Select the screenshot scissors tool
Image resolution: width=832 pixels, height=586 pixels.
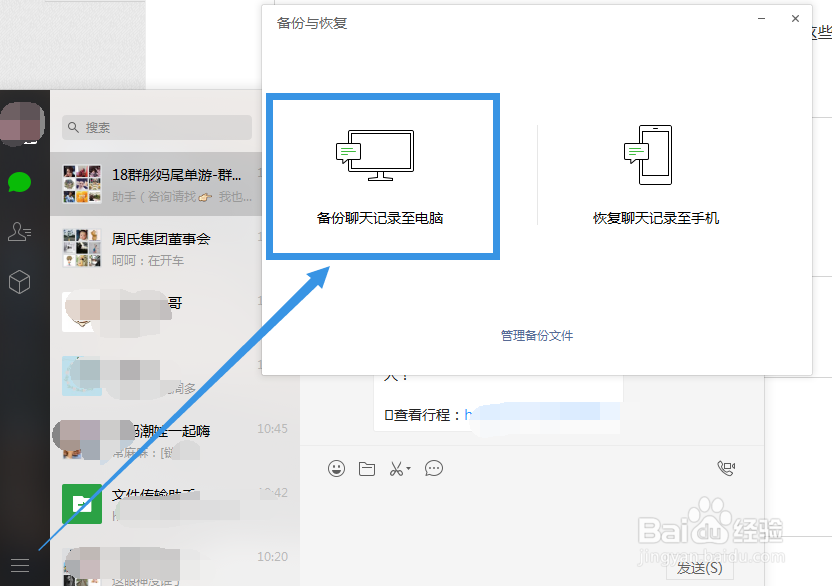point(396,468)
